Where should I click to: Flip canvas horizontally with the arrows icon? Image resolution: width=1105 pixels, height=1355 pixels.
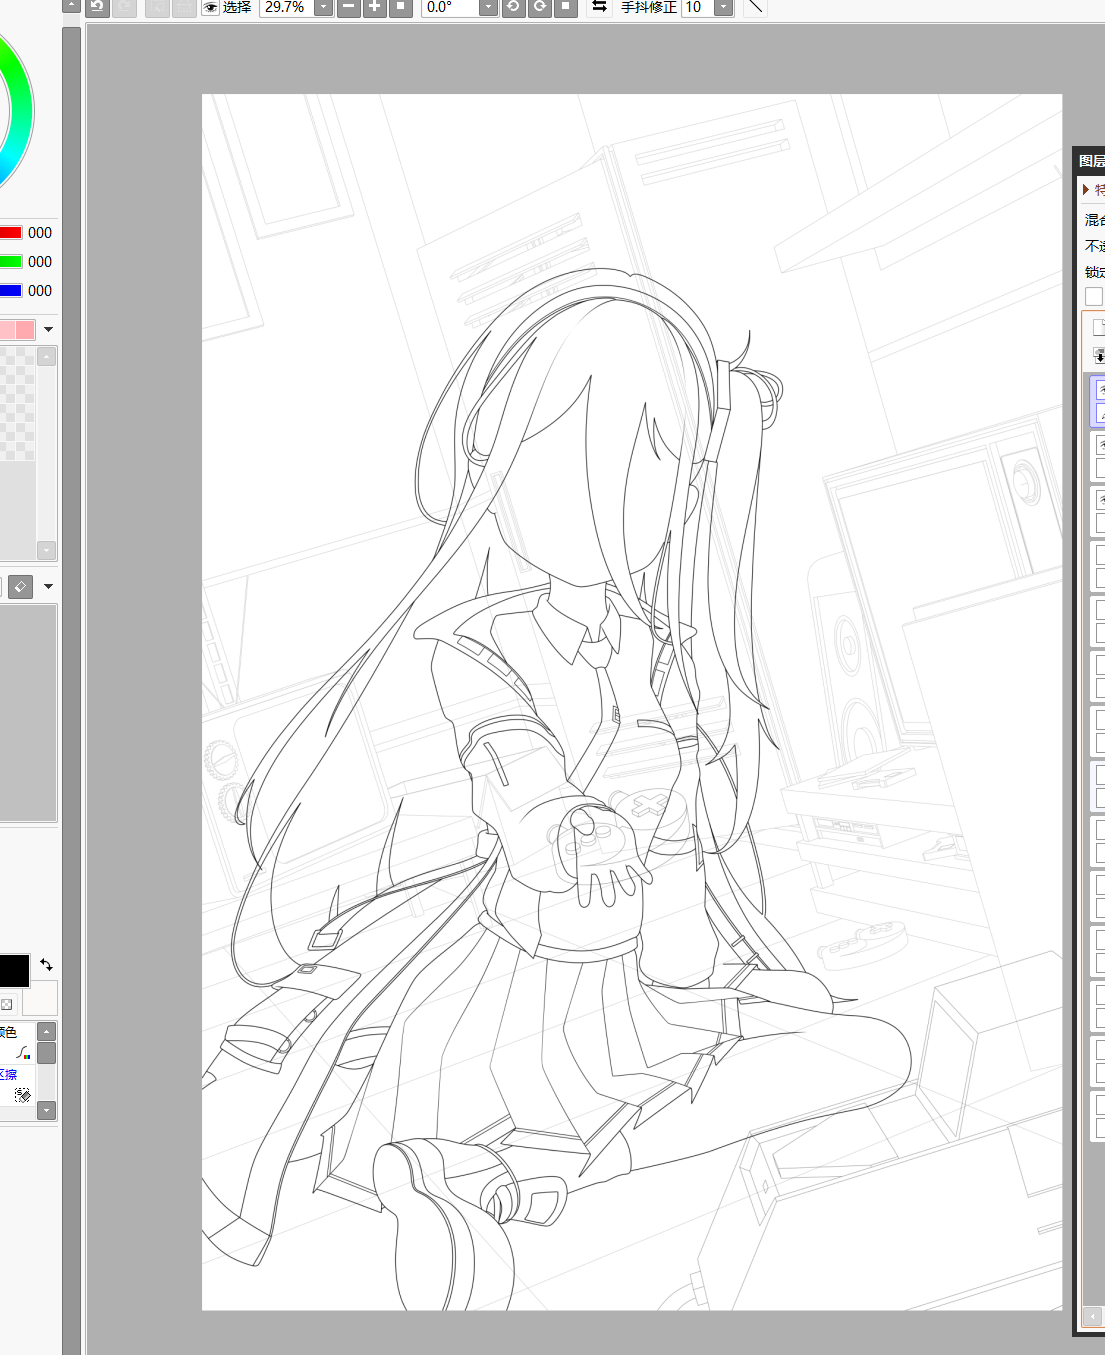click(599, 6)
